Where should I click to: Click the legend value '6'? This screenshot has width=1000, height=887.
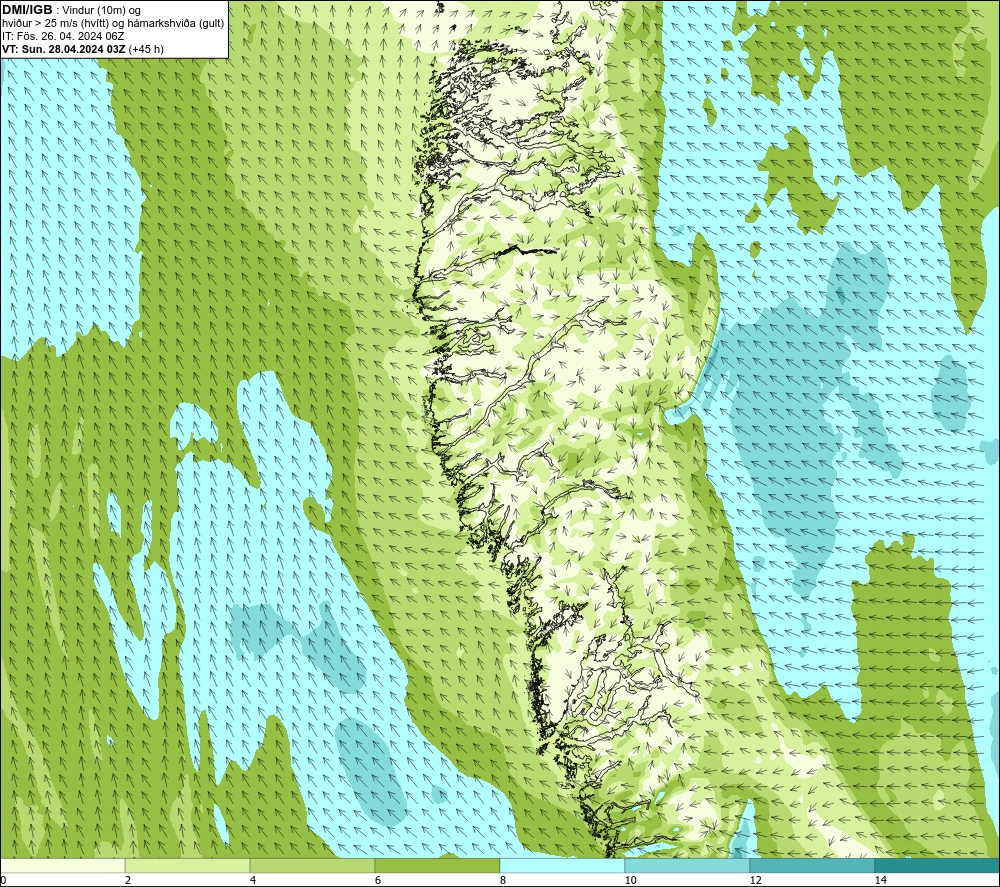point(378,881)
